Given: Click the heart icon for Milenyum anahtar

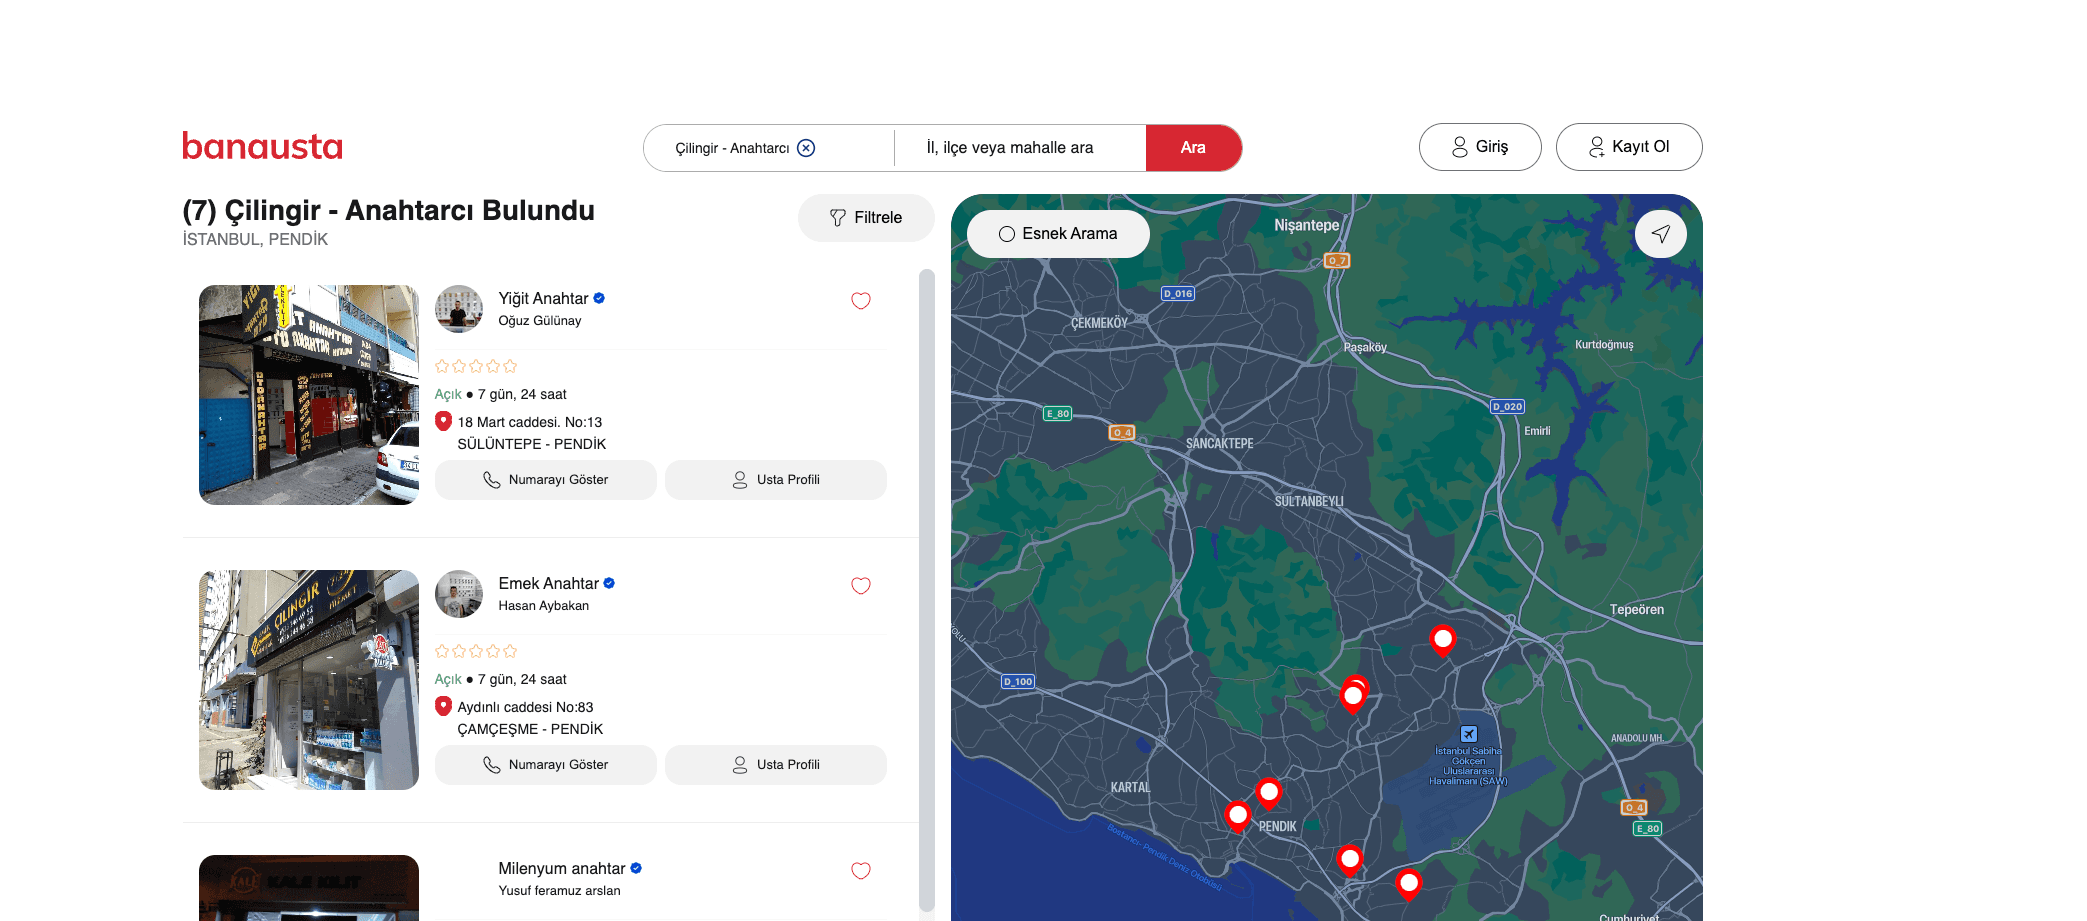Looking at the screenshot, I should pos(860,871).
